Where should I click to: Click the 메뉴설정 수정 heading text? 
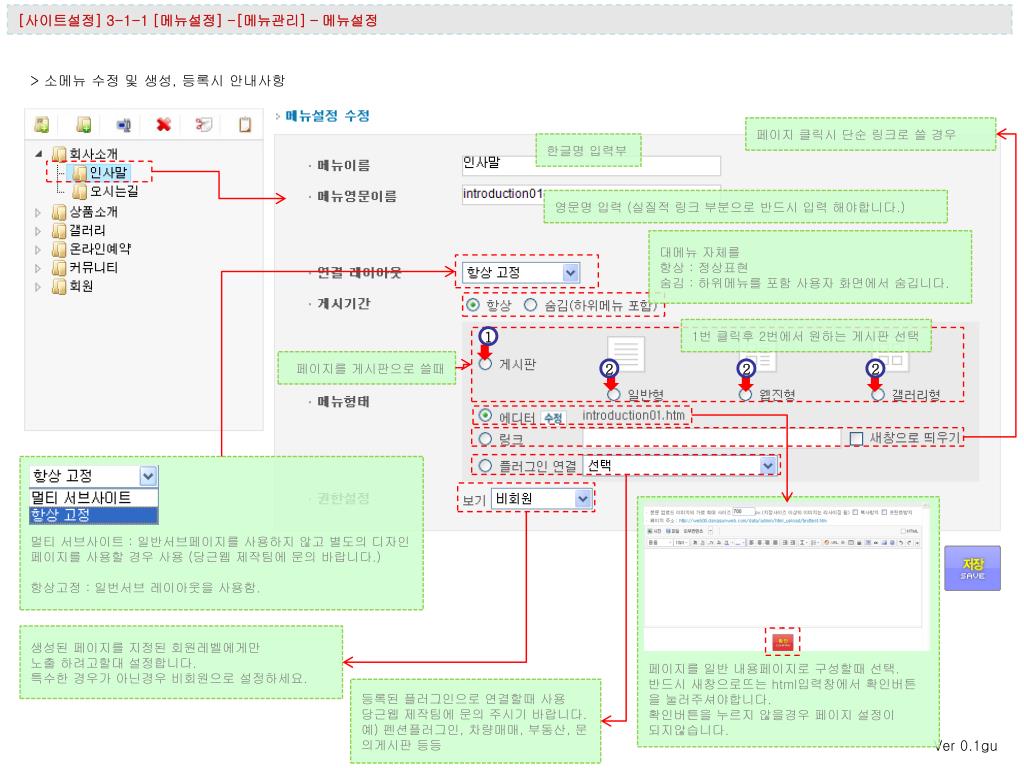pyautogui.click(x=327, y=116)
